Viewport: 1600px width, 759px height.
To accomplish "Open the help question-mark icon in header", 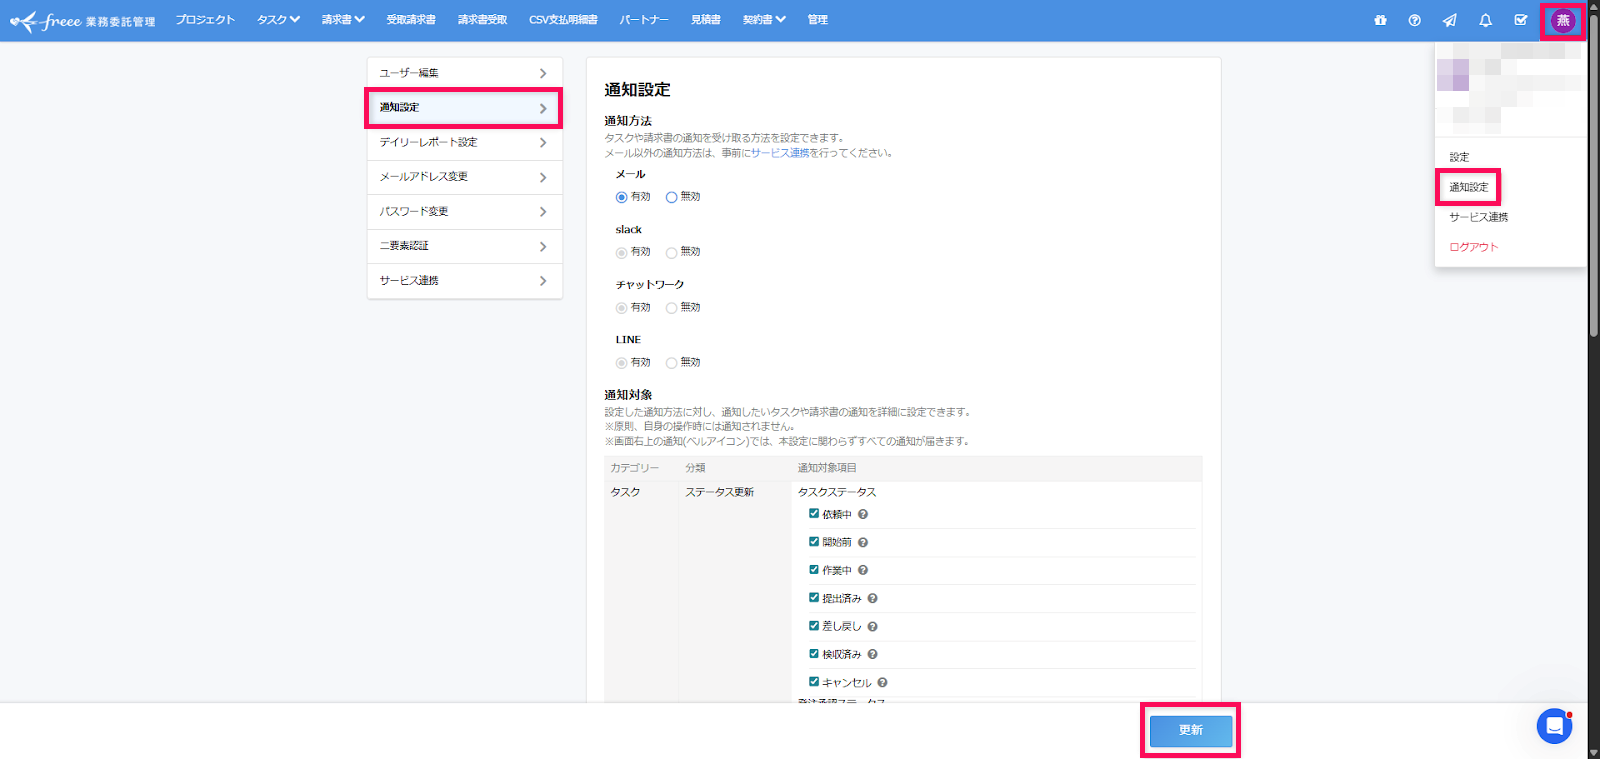I will click(x=1414, y=20).
